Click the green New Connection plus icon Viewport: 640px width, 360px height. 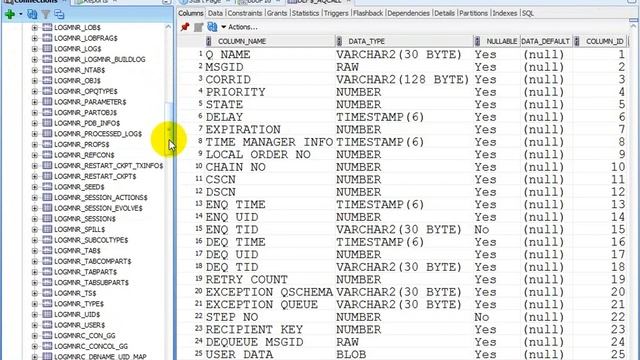10,15
